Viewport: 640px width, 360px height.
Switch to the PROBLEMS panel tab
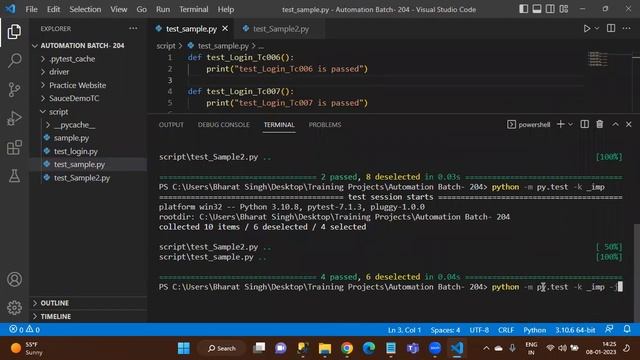coord(325,124)
